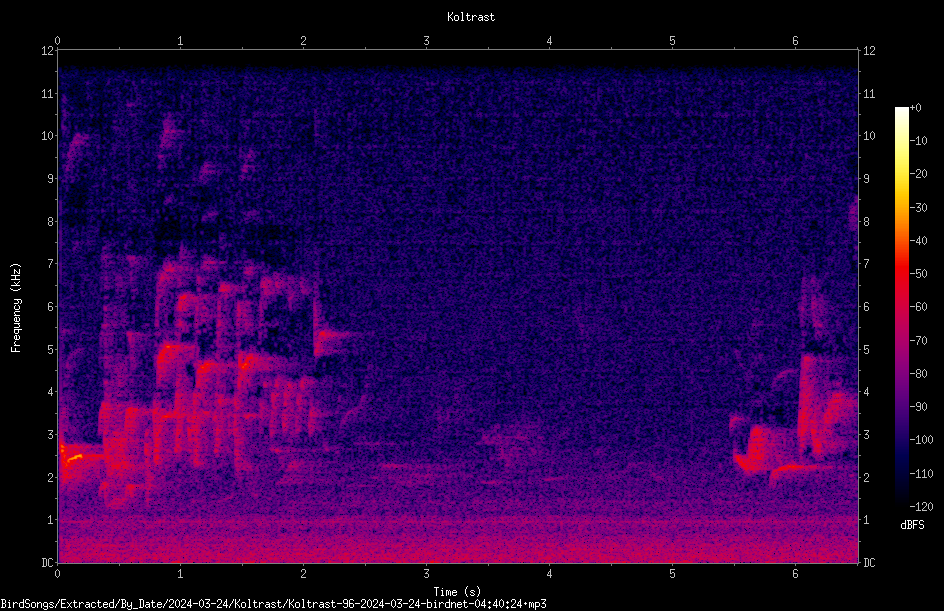944x611 pixels.
Task: Click the Koltrast title text
Action: coord(471,17)
